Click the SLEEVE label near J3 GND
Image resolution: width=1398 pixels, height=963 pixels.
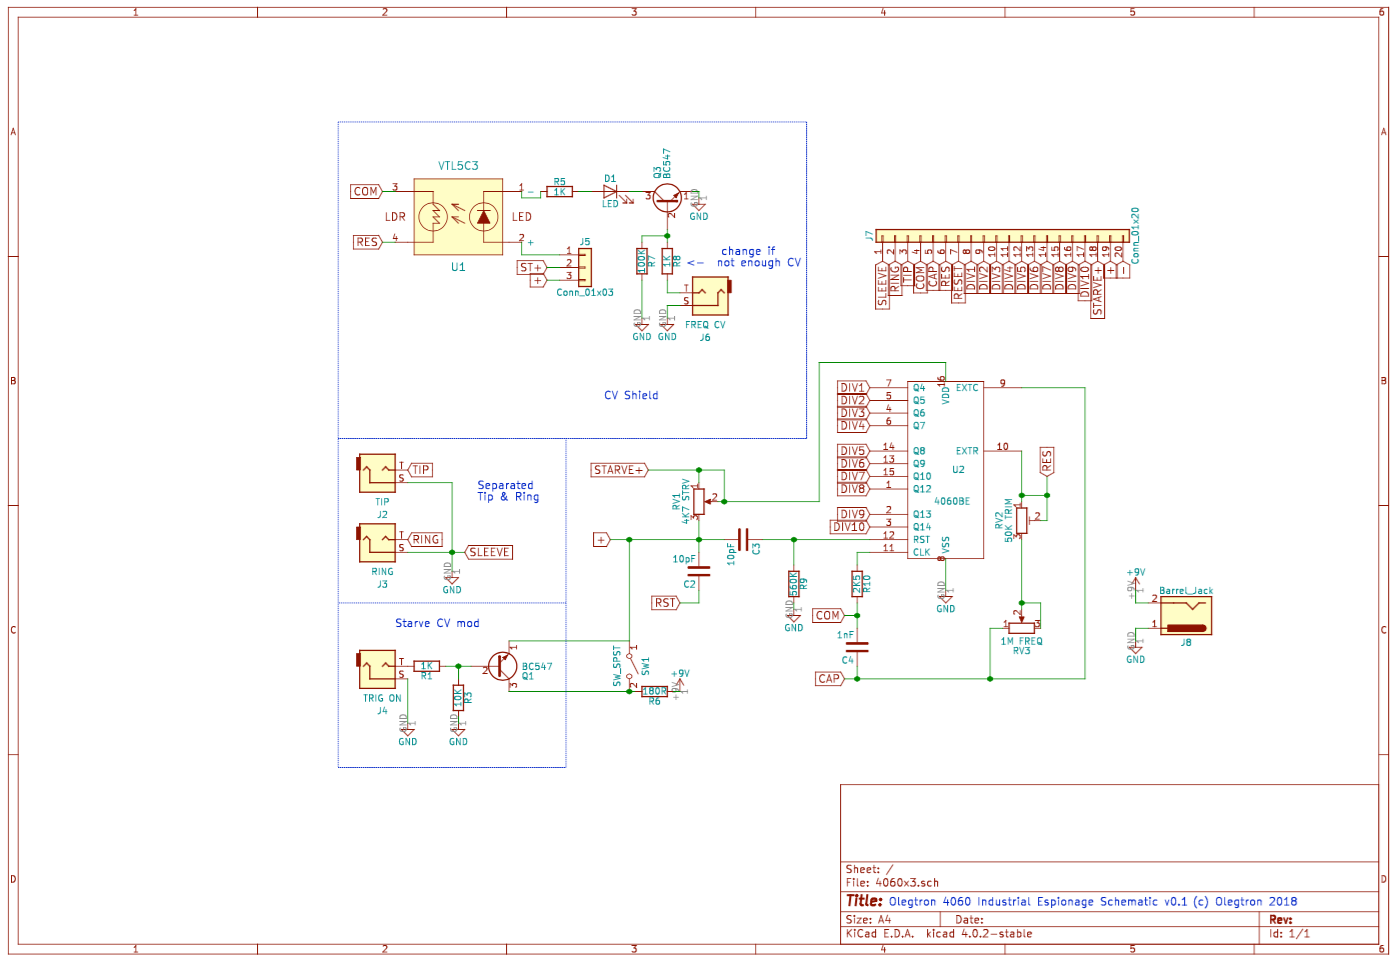click(x=489, y=552)
